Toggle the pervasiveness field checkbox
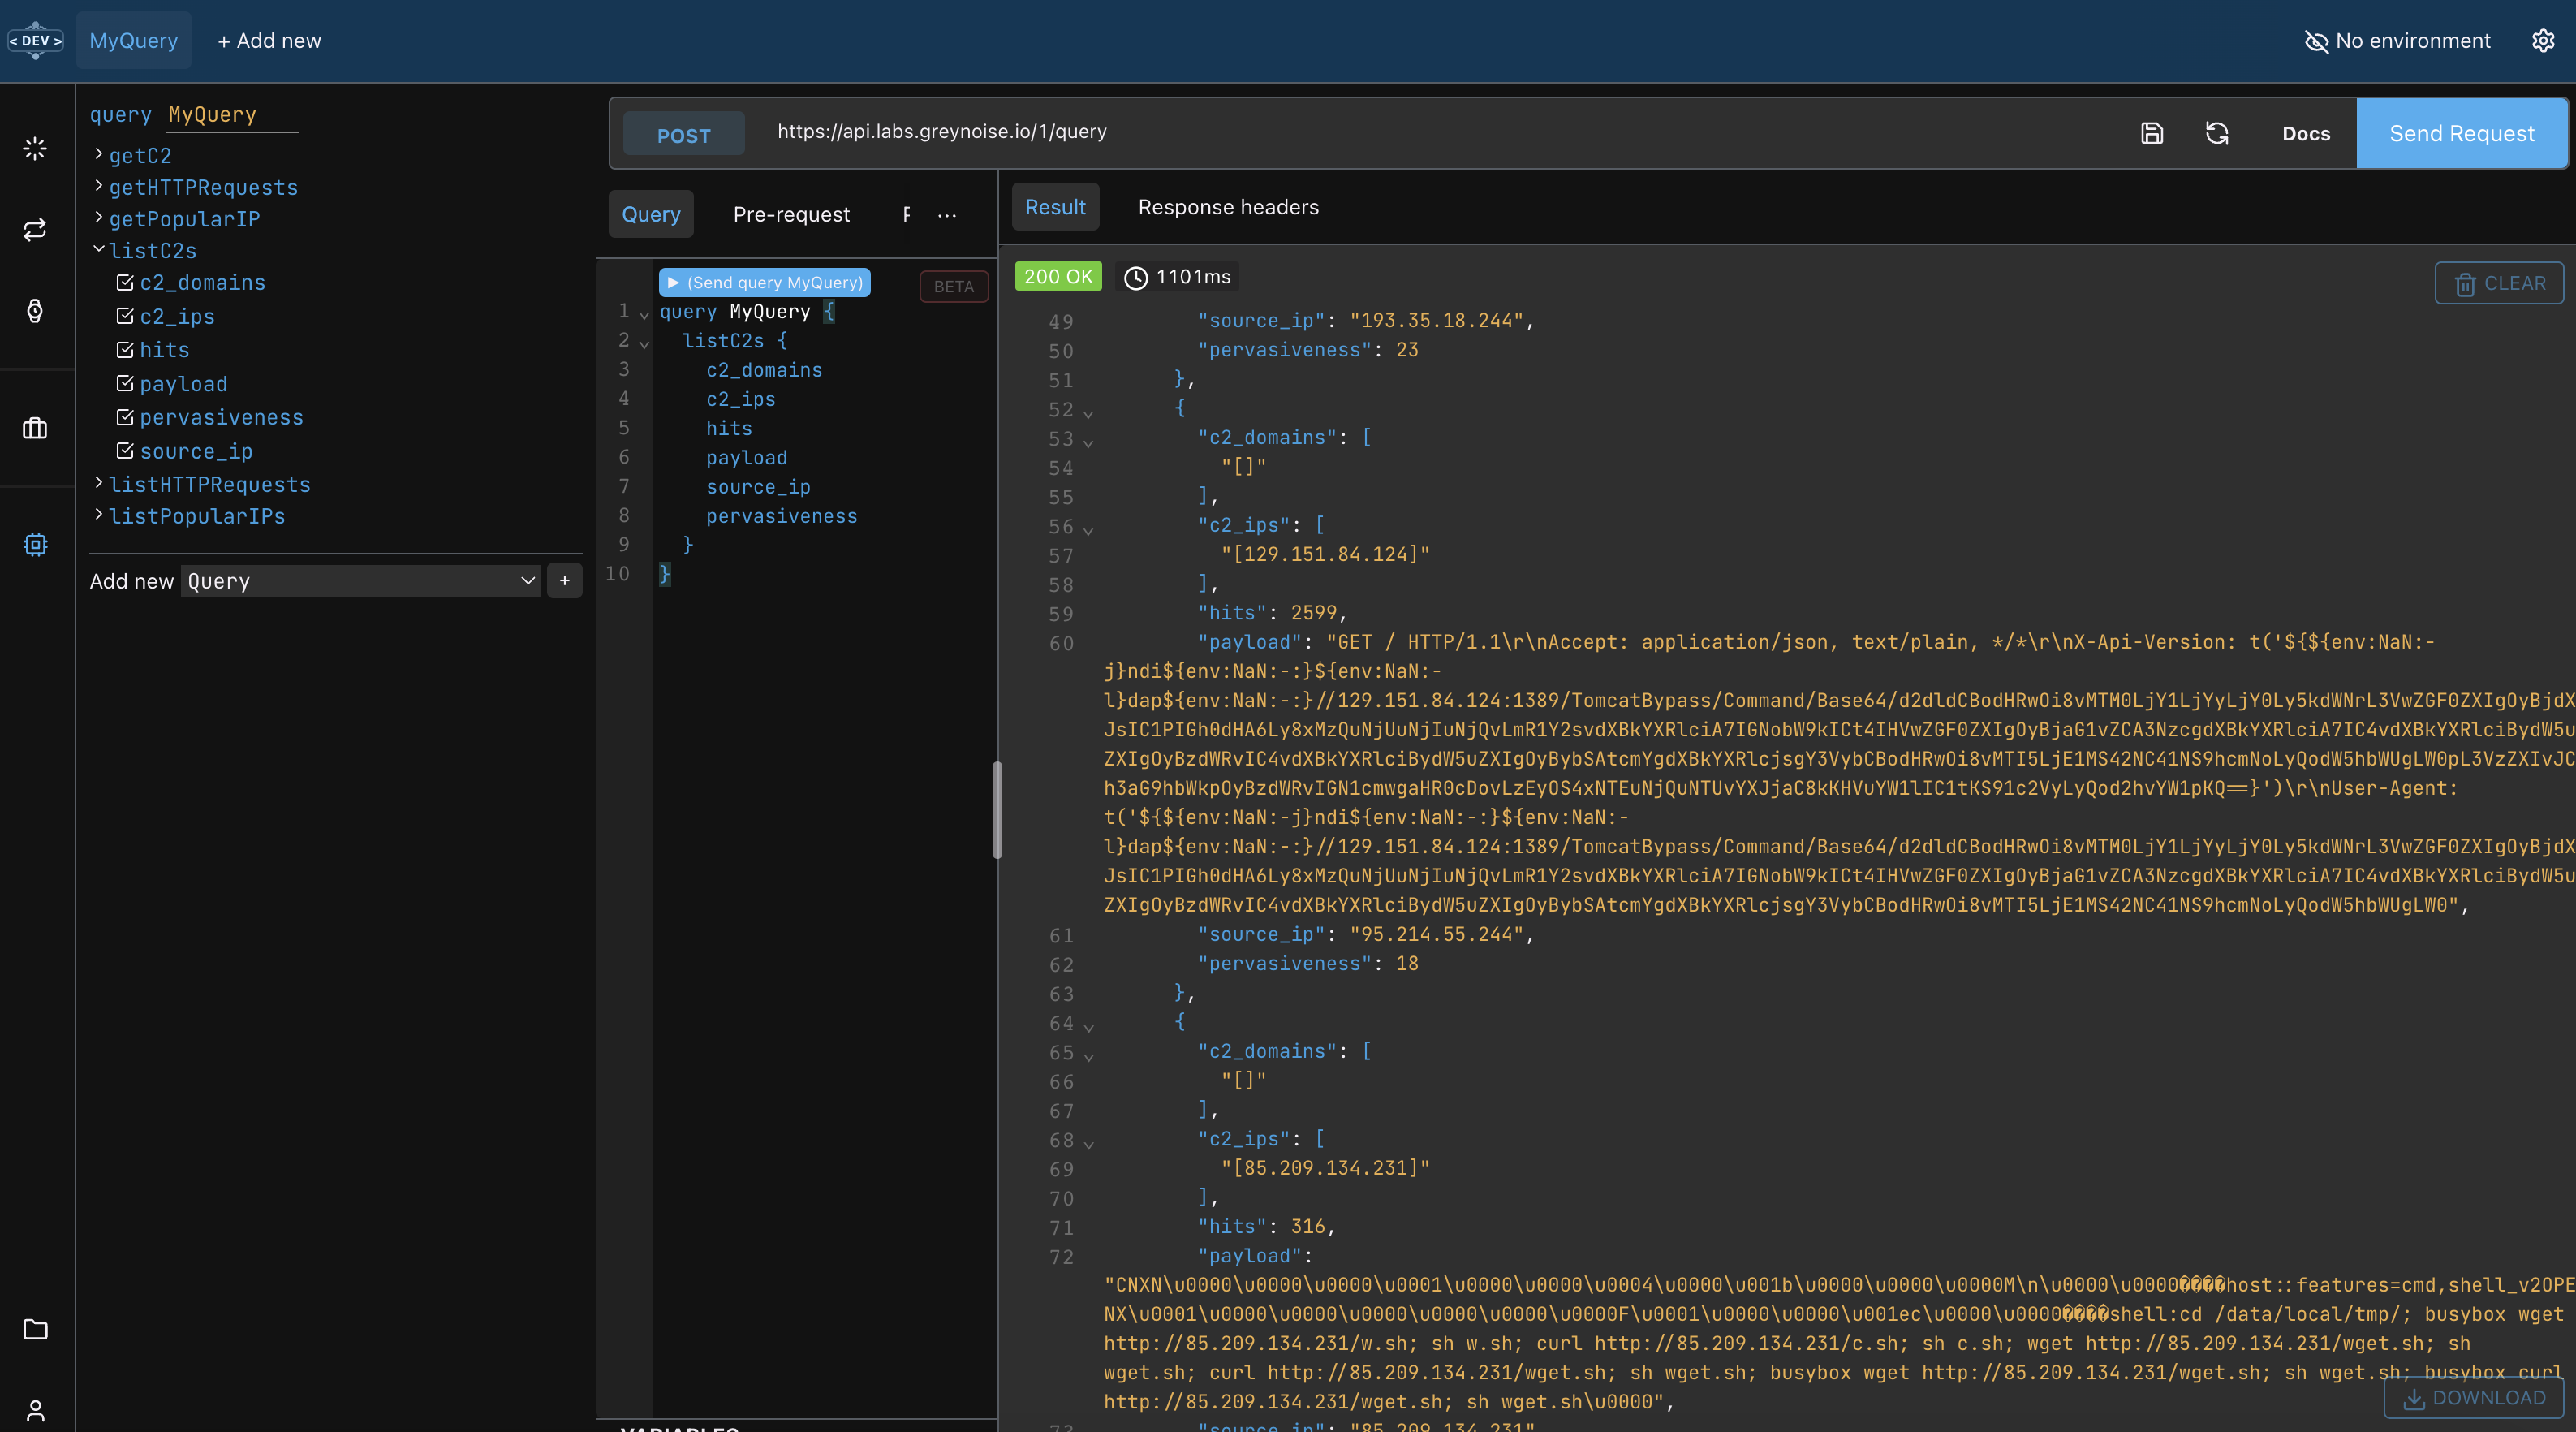Viewport: 2576px width, 1432px height. pyautogui.click(x=125, y=417)
